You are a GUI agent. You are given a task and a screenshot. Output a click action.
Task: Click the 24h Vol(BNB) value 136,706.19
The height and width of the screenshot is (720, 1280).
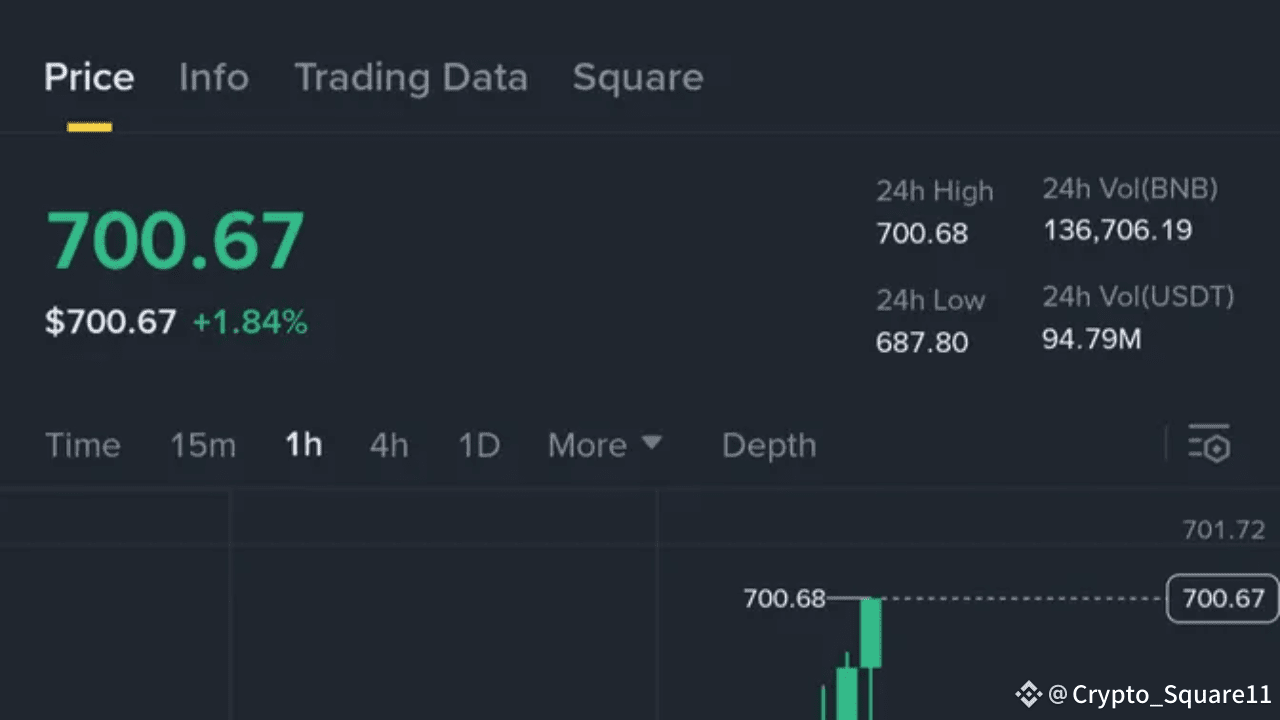pos(1117,231)
